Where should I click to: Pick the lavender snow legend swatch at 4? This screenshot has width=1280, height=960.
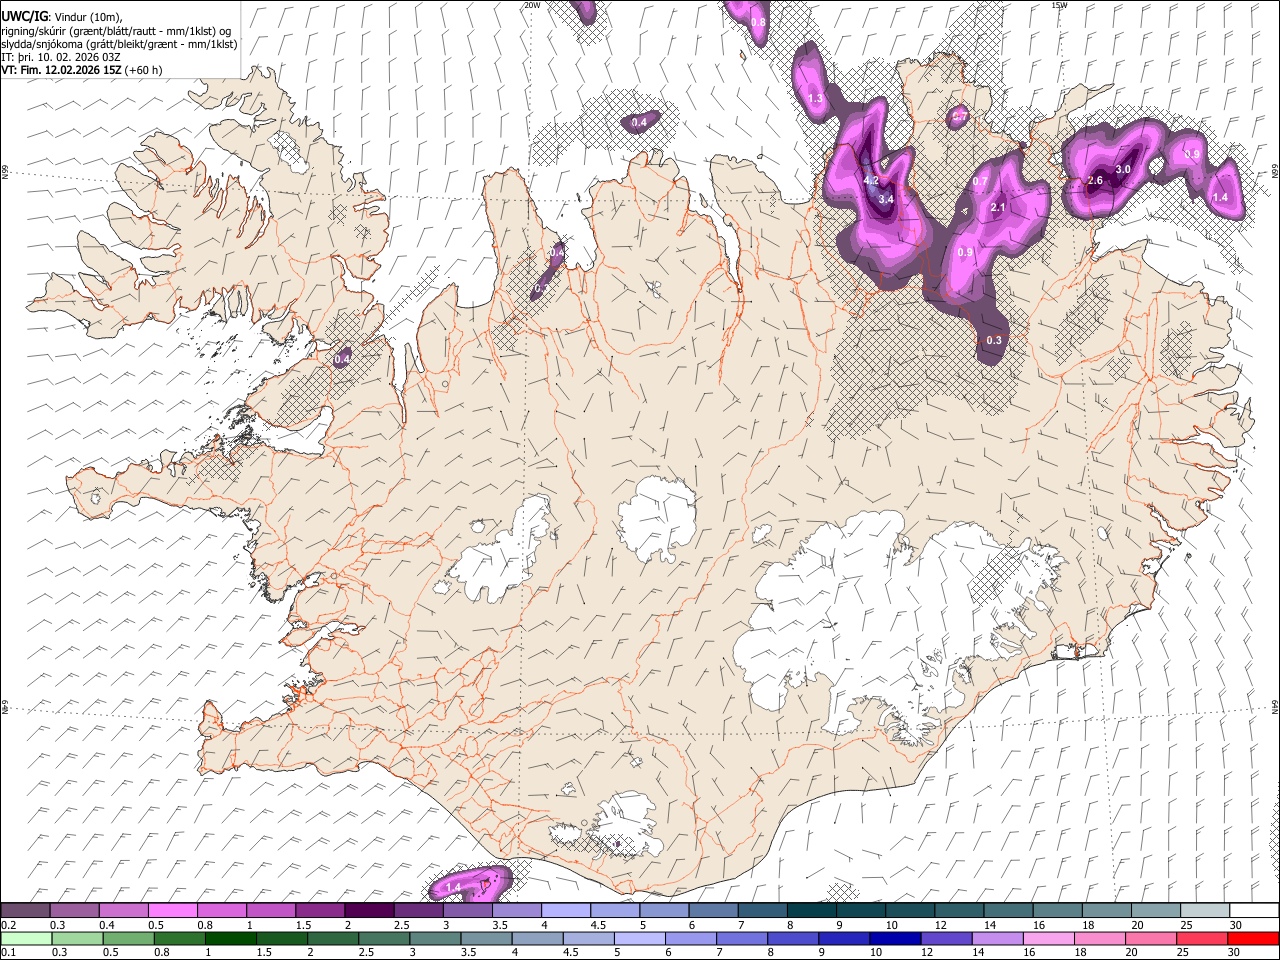point(566,910)
